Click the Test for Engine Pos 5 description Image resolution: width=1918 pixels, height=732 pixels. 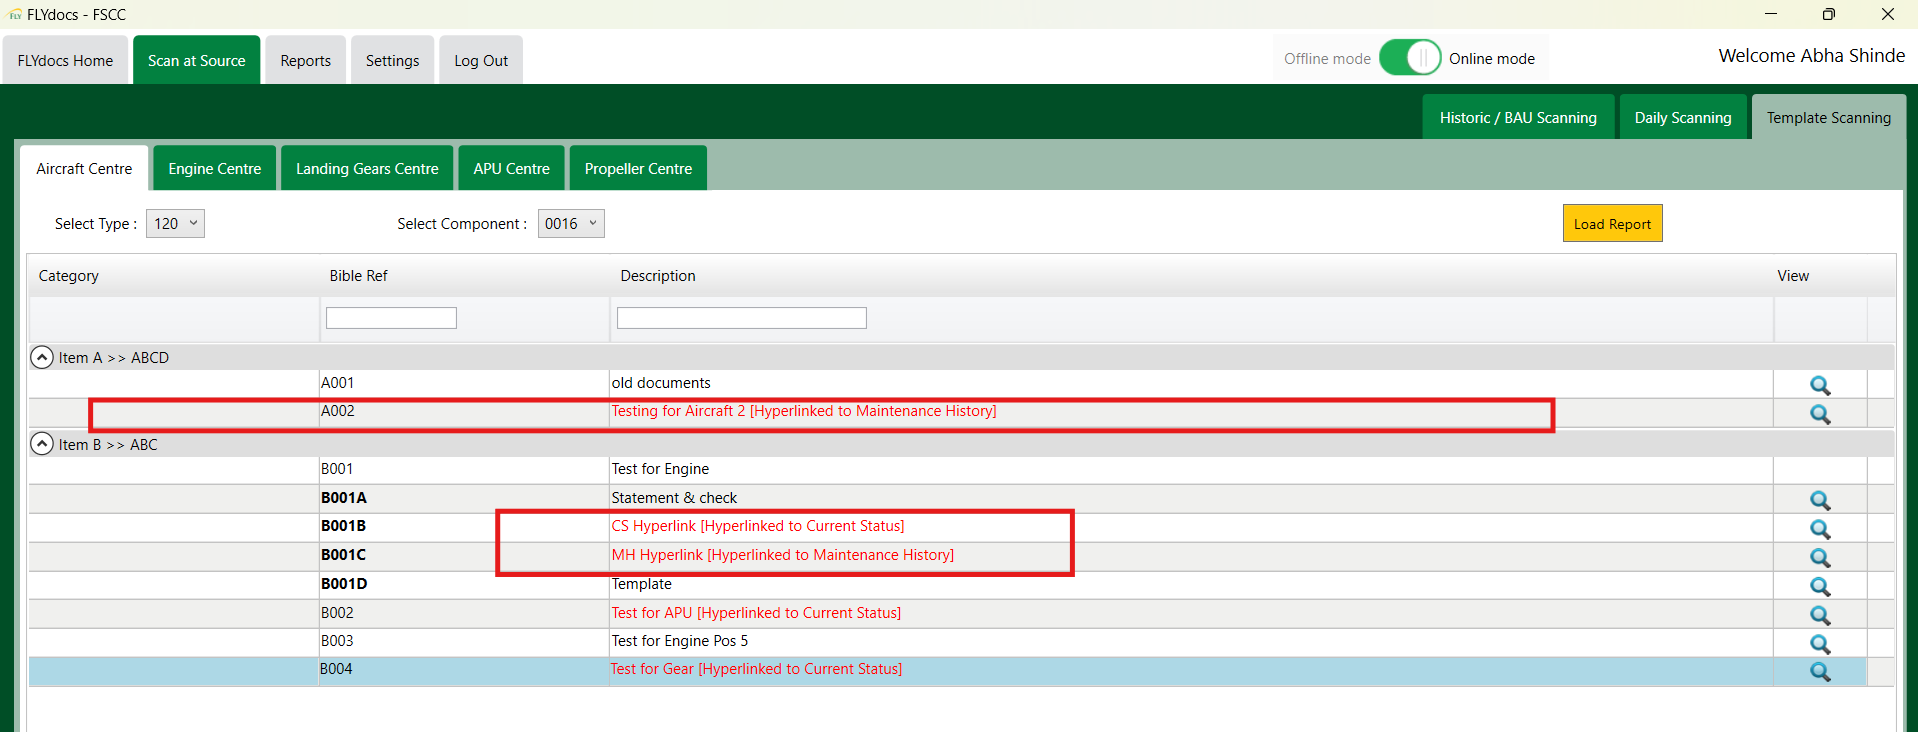[680, 641]
